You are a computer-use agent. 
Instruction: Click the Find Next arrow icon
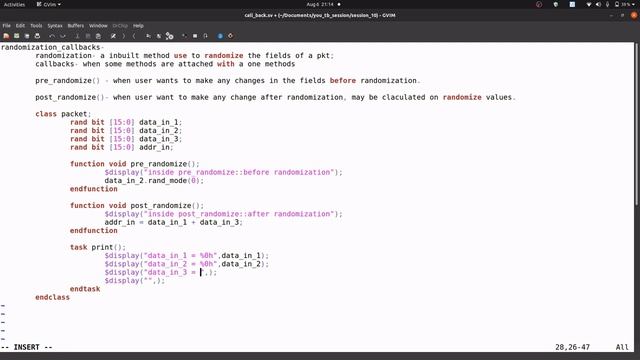coord(124,36)
